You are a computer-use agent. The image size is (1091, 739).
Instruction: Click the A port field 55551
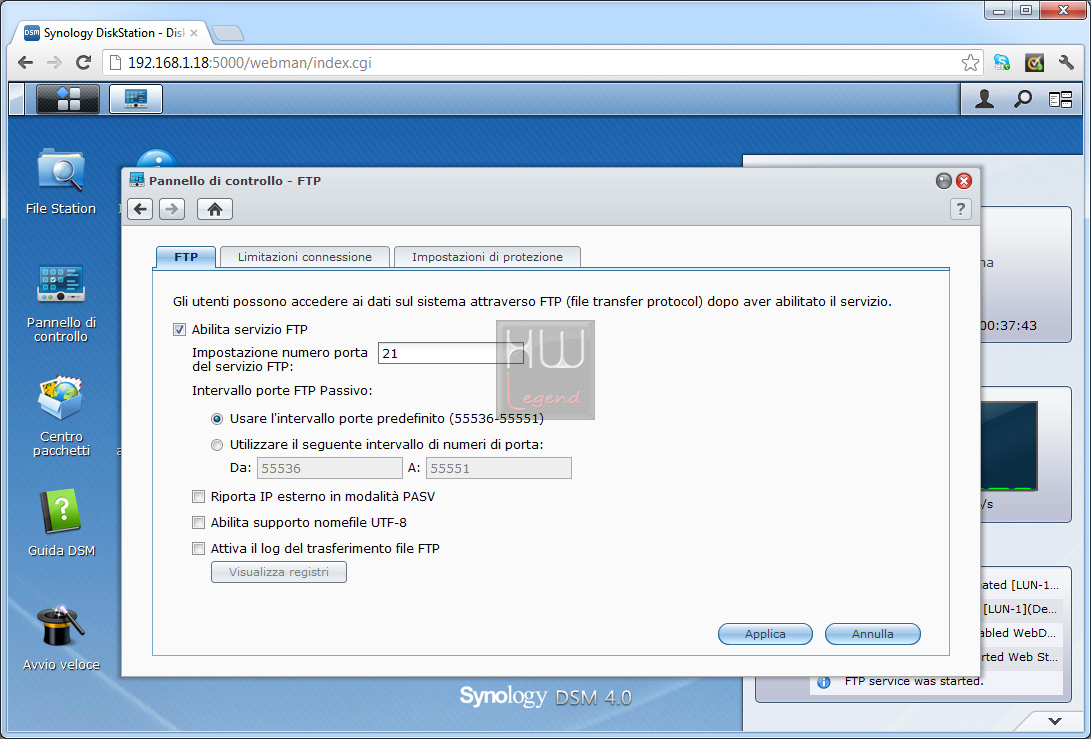click(499, 468)
